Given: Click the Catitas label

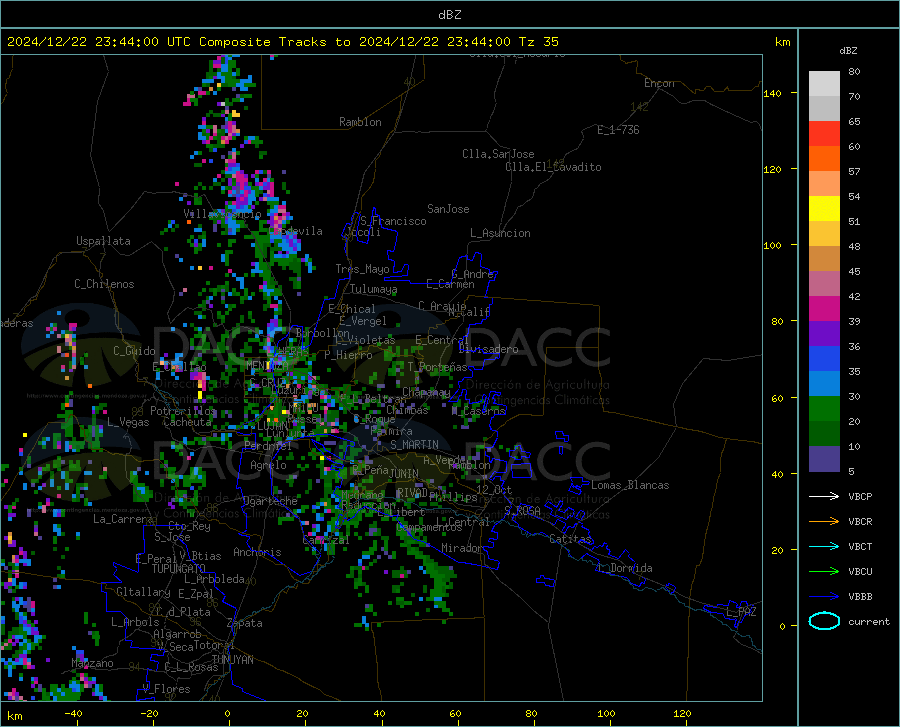Looking at the screenshot, I should tap(570, 539).
